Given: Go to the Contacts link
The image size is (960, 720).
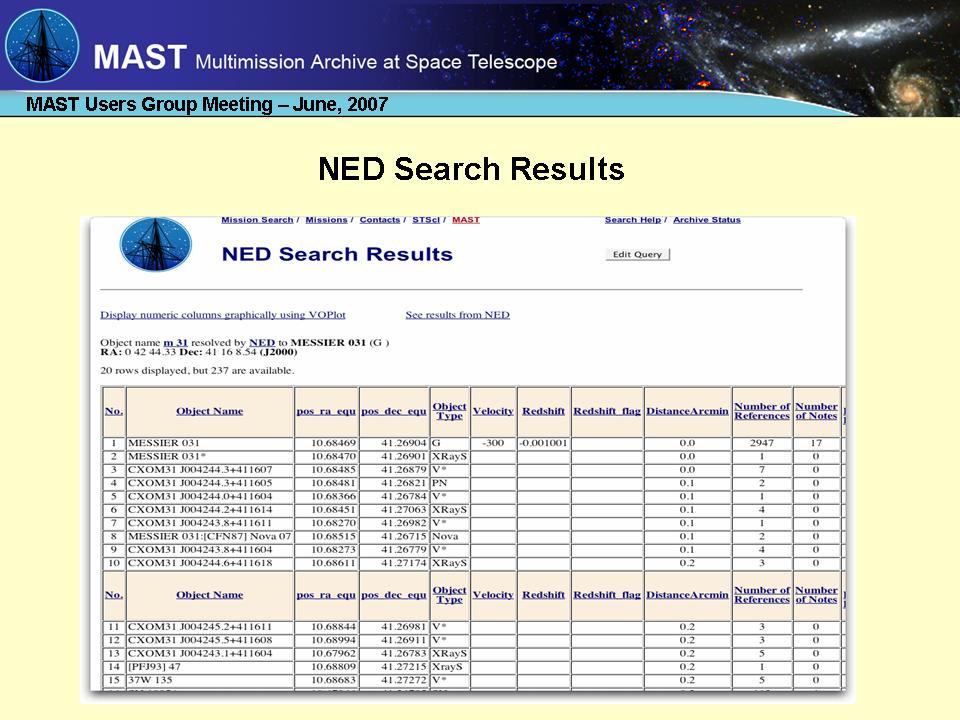Looking at the screenshot, I should point(380,220).
